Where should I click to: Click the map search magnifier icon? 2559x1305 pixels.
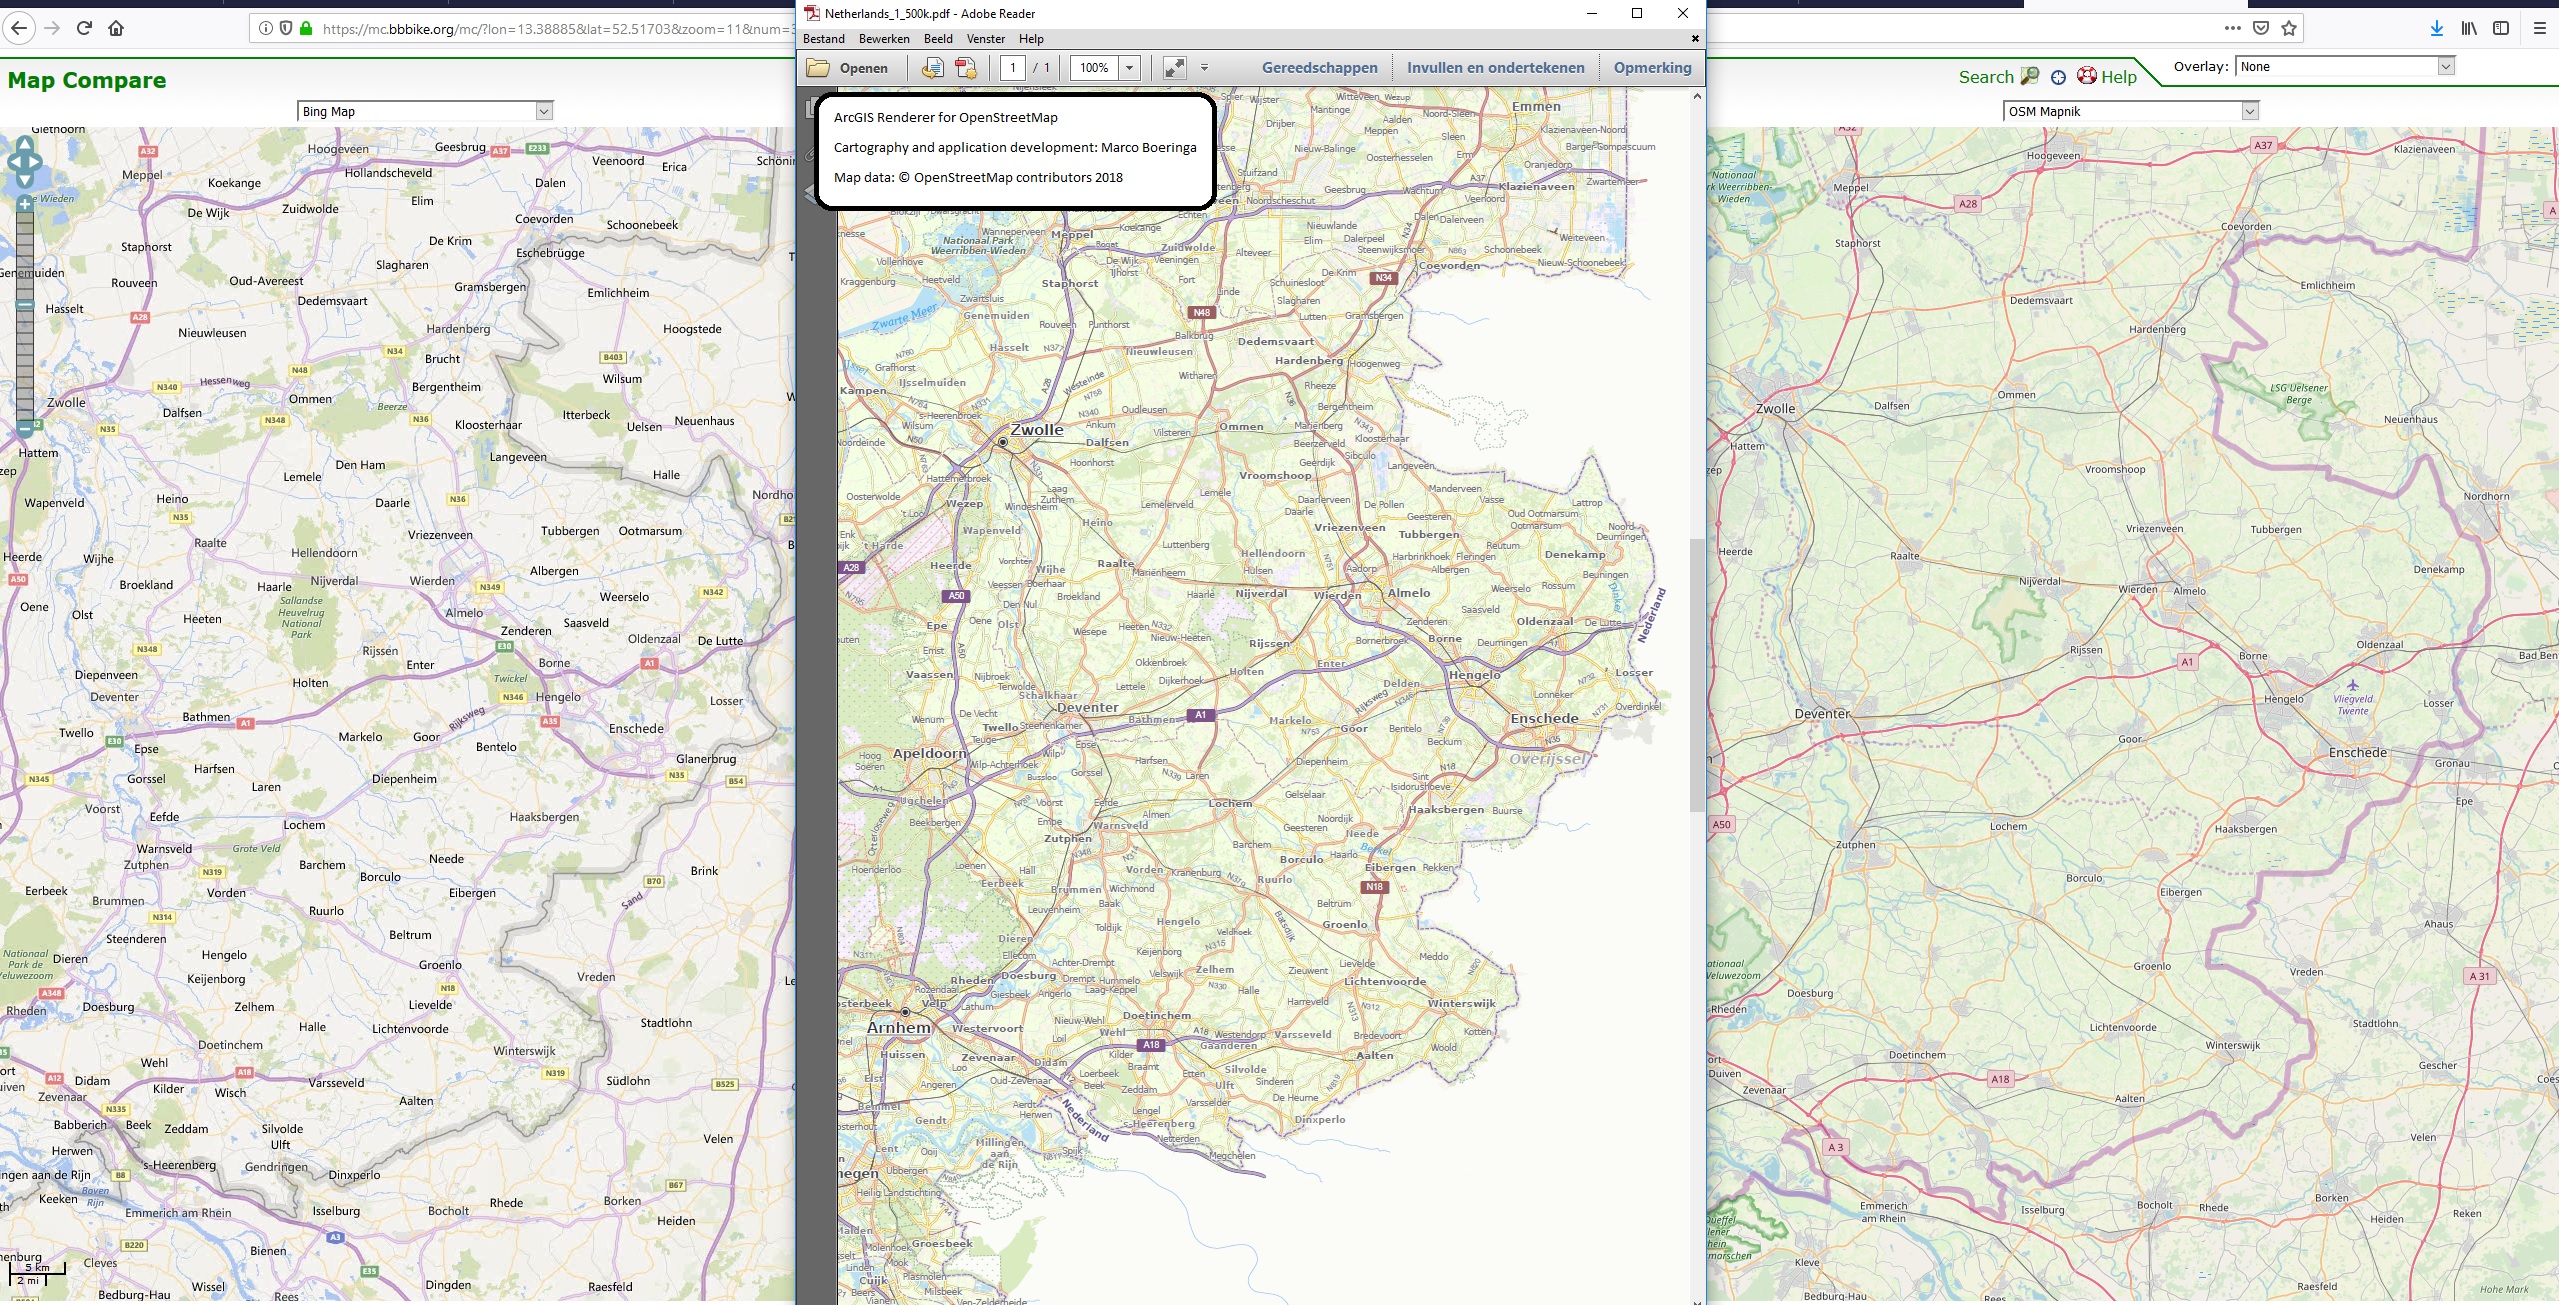pos(2029,76)
